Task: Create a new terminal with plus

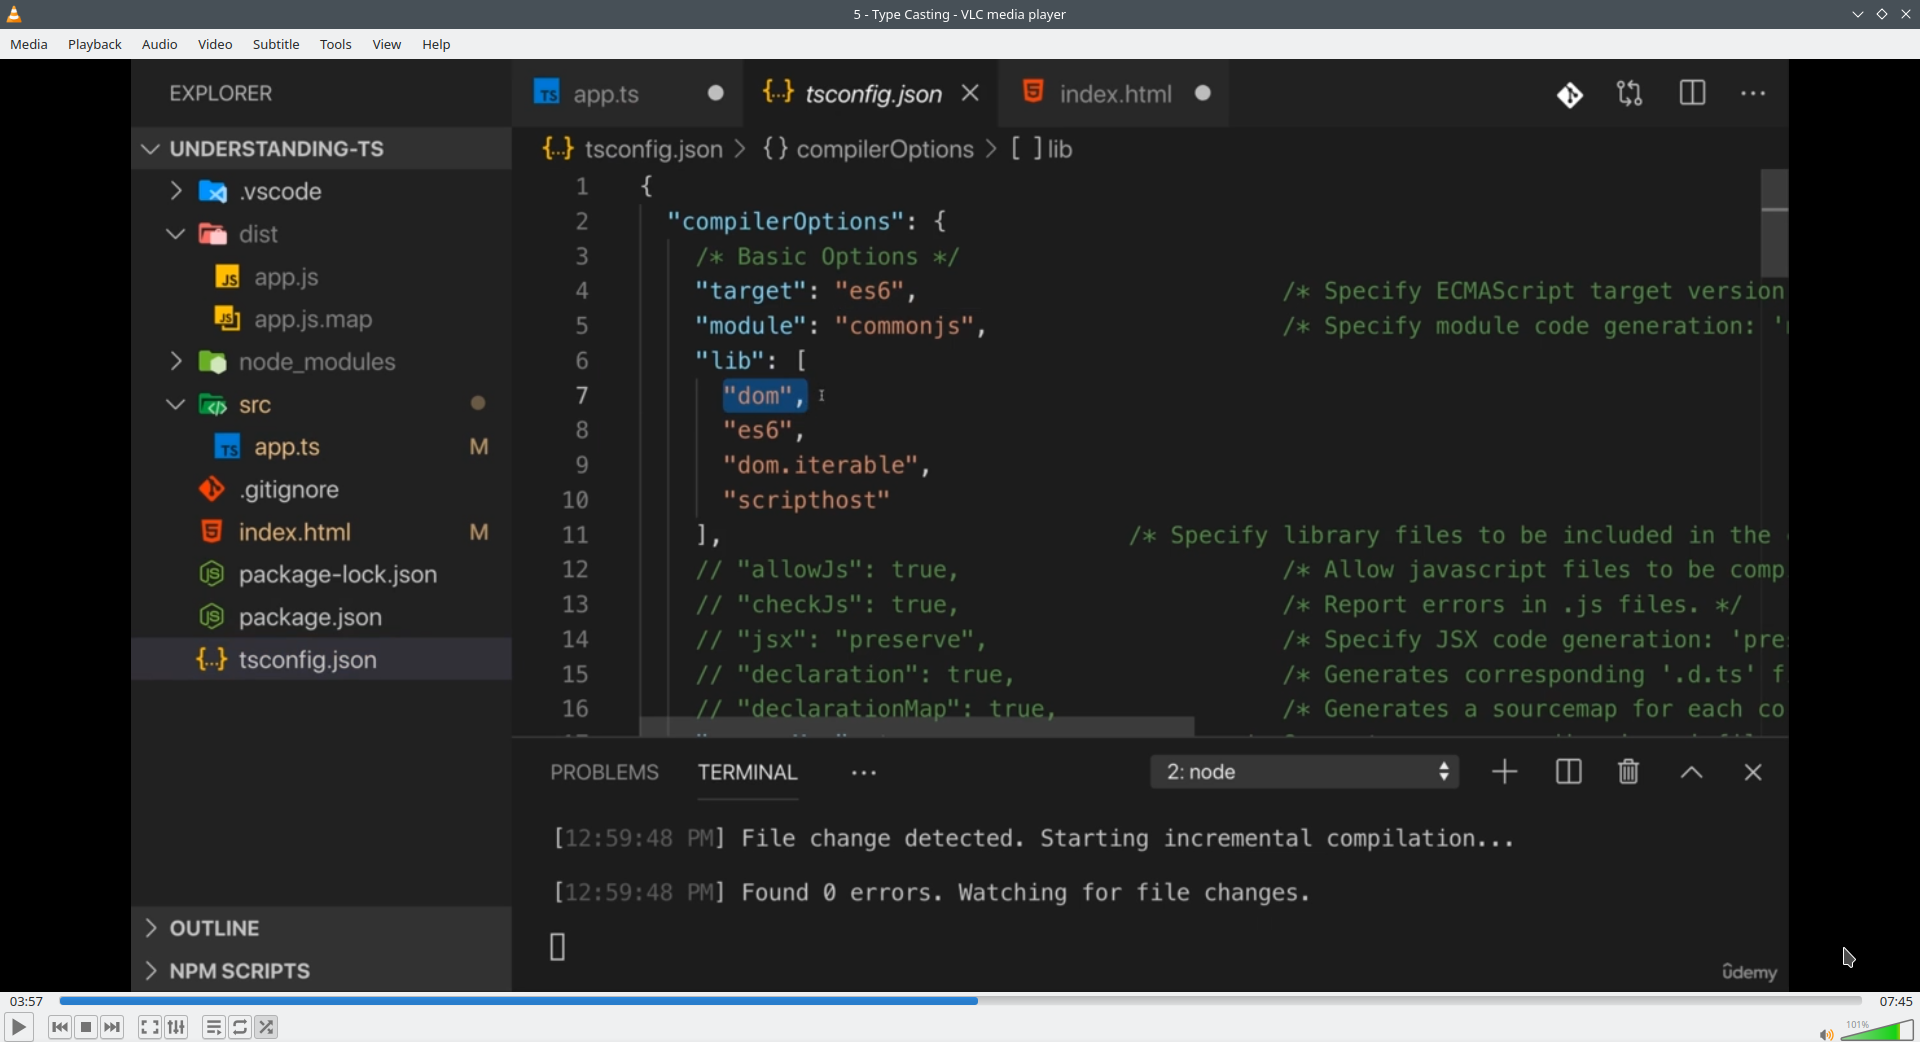Action: (x=1505, y=772)
